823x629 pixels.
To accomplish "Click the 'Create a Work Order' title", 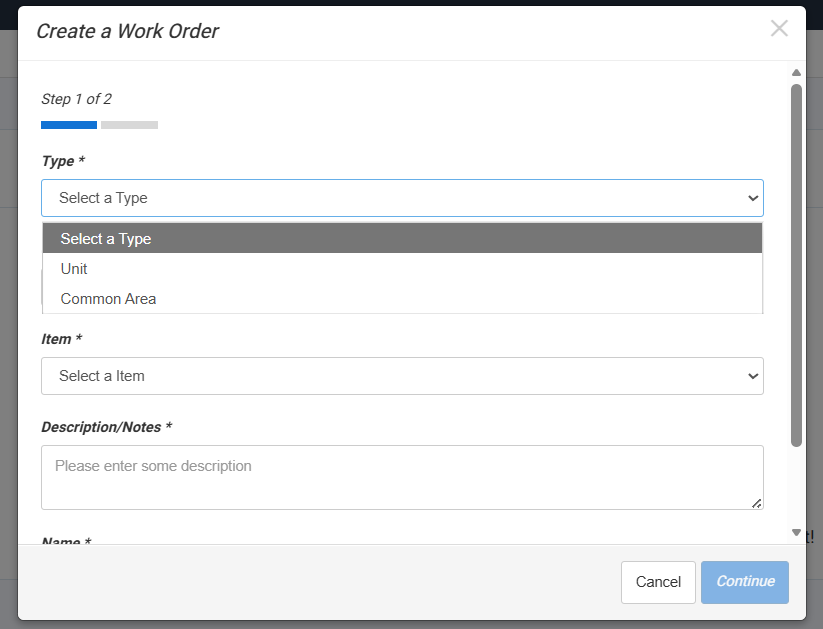I will pyautogui.click(x=128, y=31).
